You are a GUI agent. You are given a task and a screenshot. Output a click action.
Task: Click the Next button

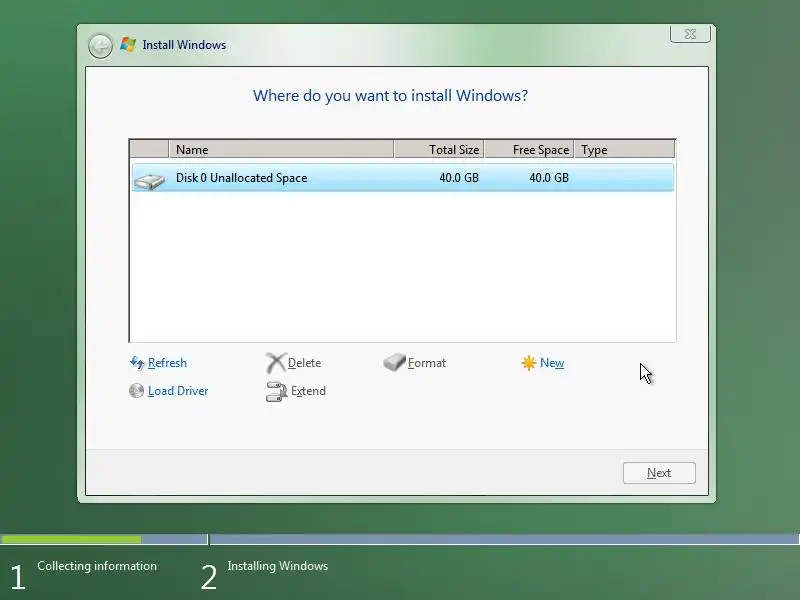(x=659, y=473)
